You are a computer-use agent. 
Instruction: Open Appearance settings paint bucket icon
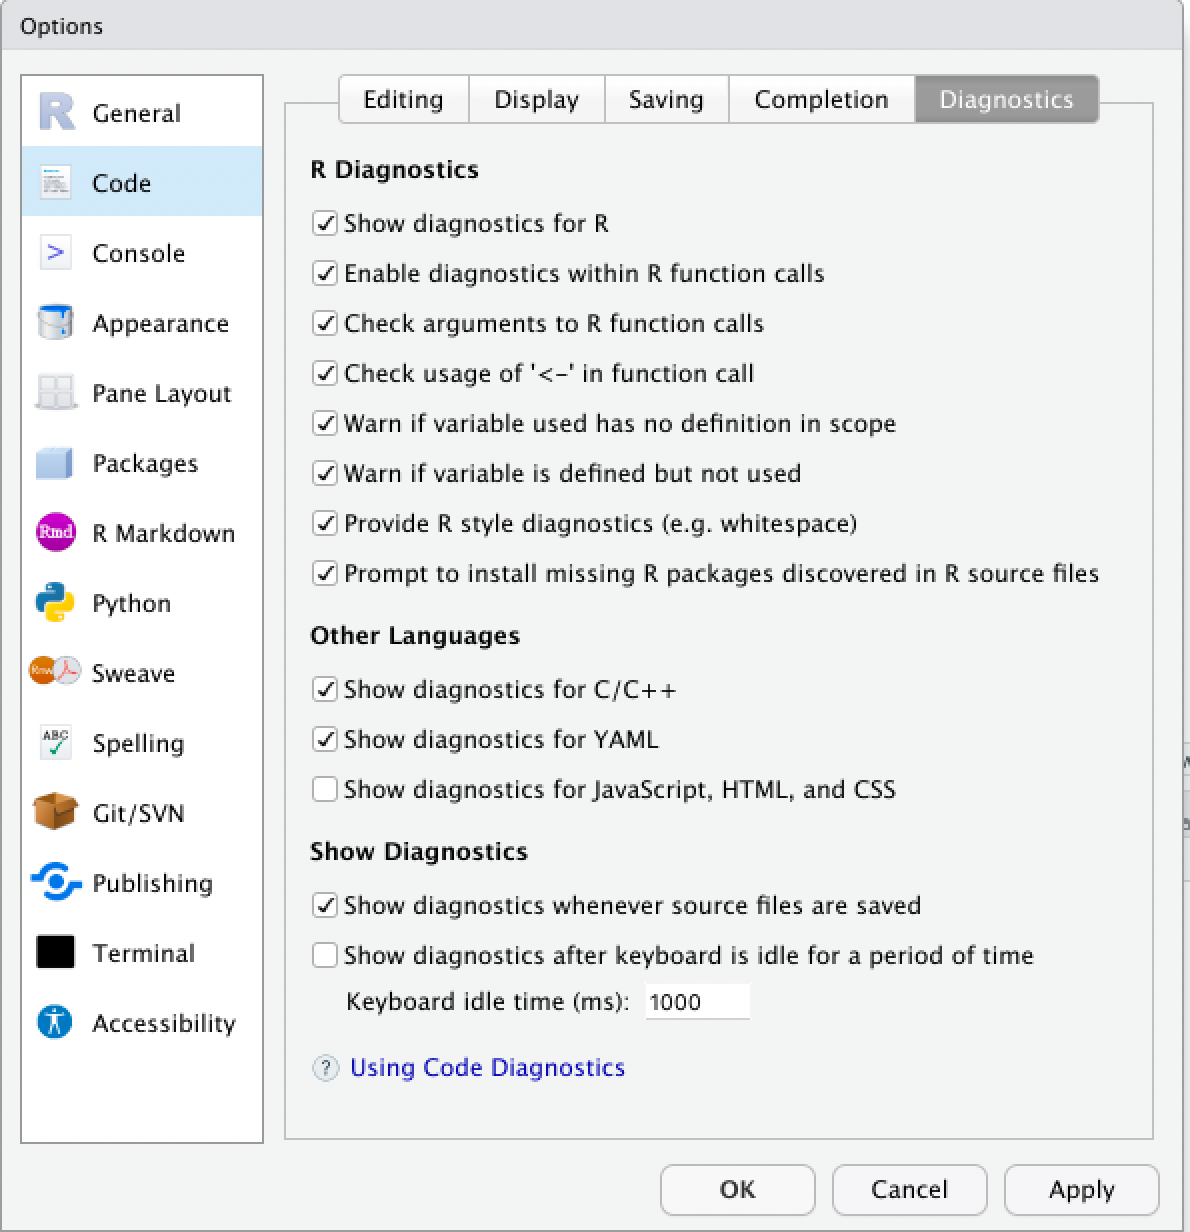click(x=56, y=323)
